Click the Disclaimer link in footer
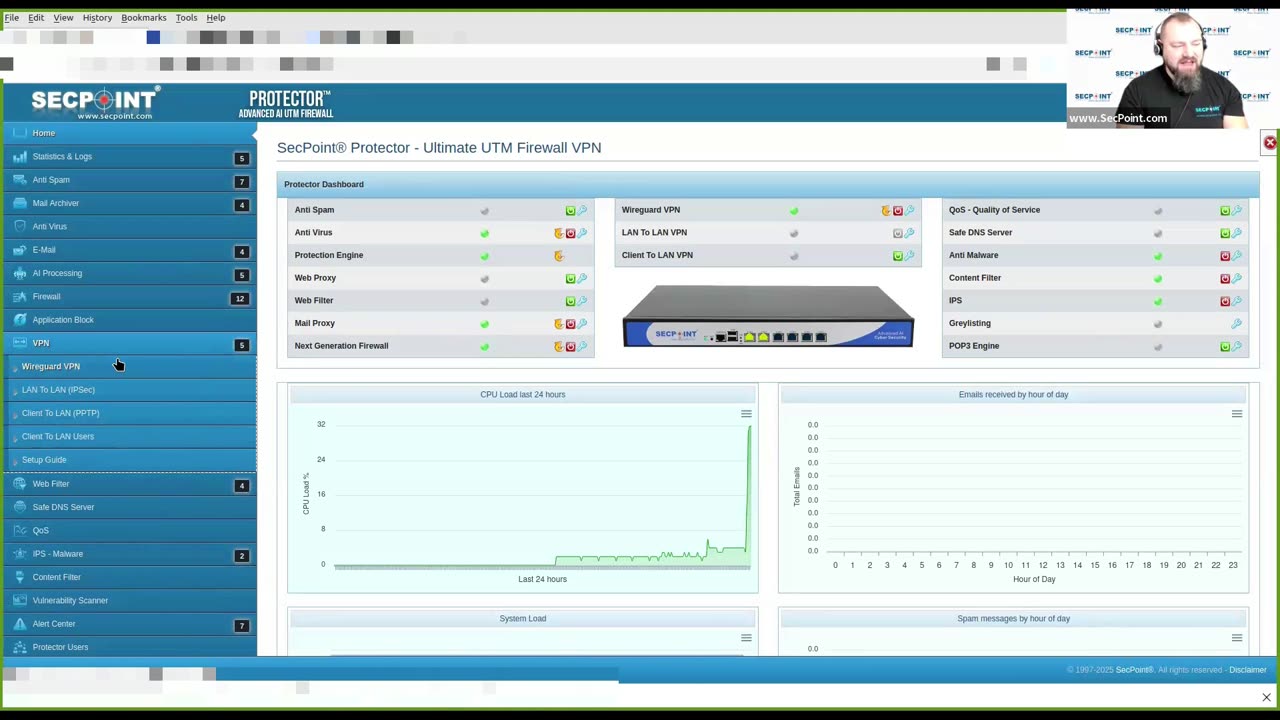 (1247, 670)
